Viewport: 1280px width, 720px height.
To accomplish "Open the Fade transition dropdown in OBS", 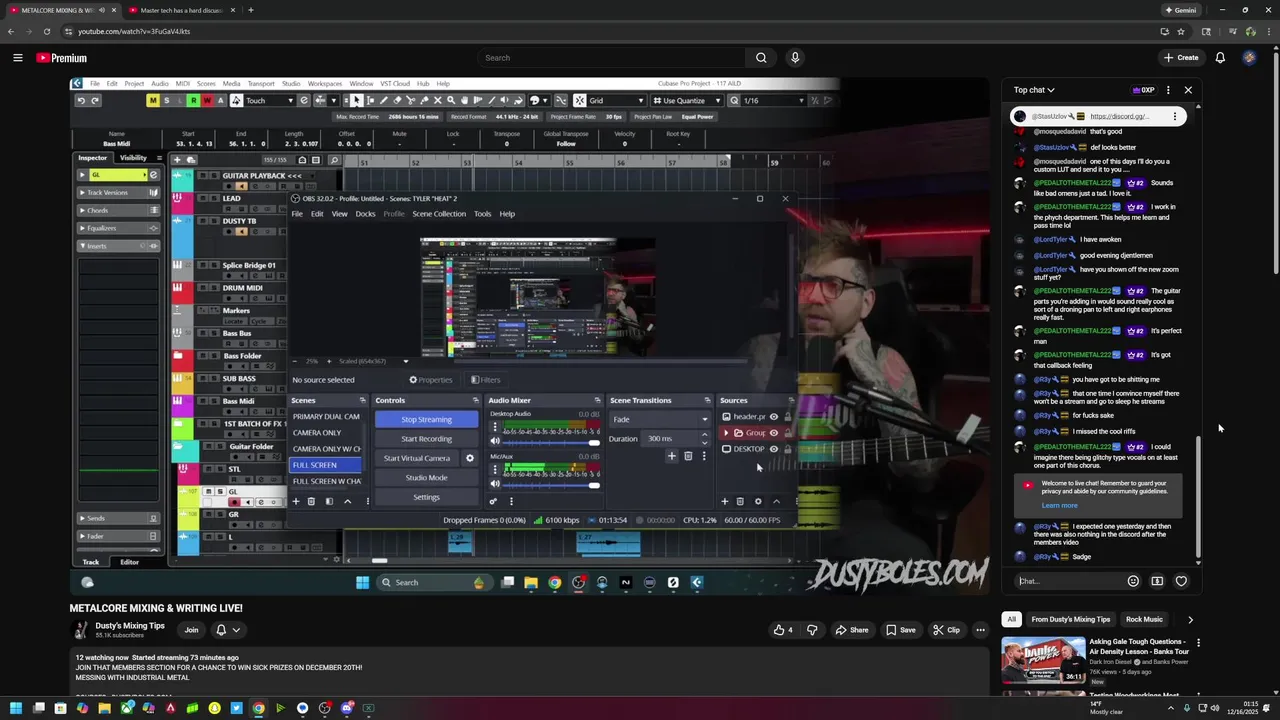I will pyautogui.click(x=658, y=419).
